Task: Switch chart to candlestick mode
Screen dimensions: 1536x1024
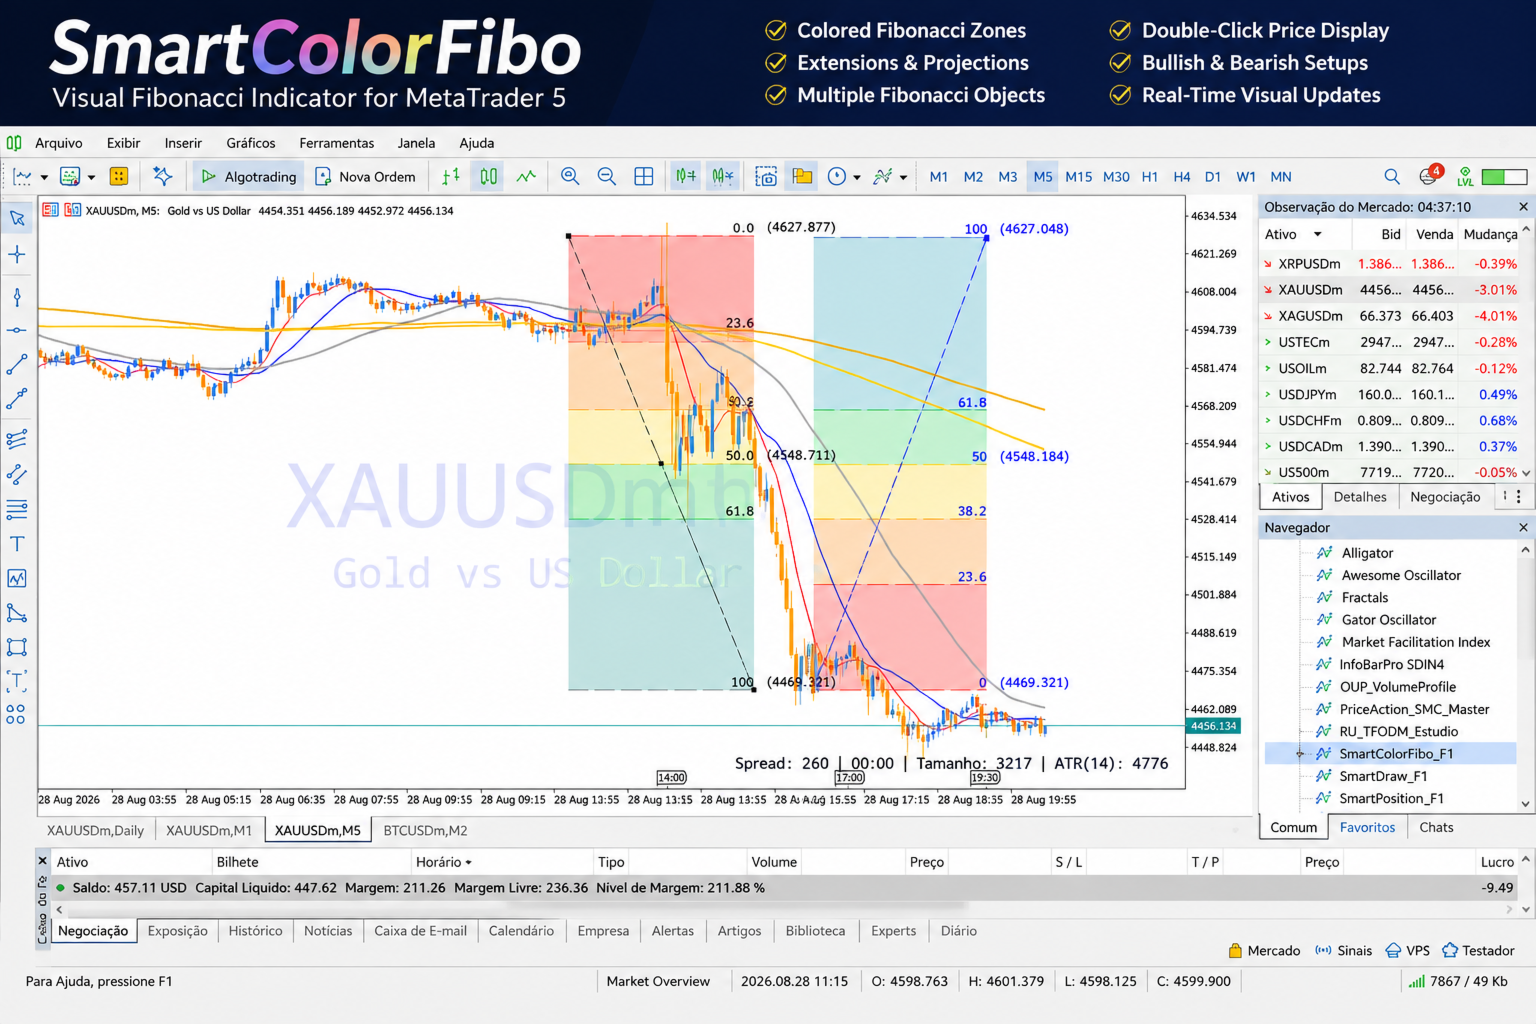Action: 488,177
